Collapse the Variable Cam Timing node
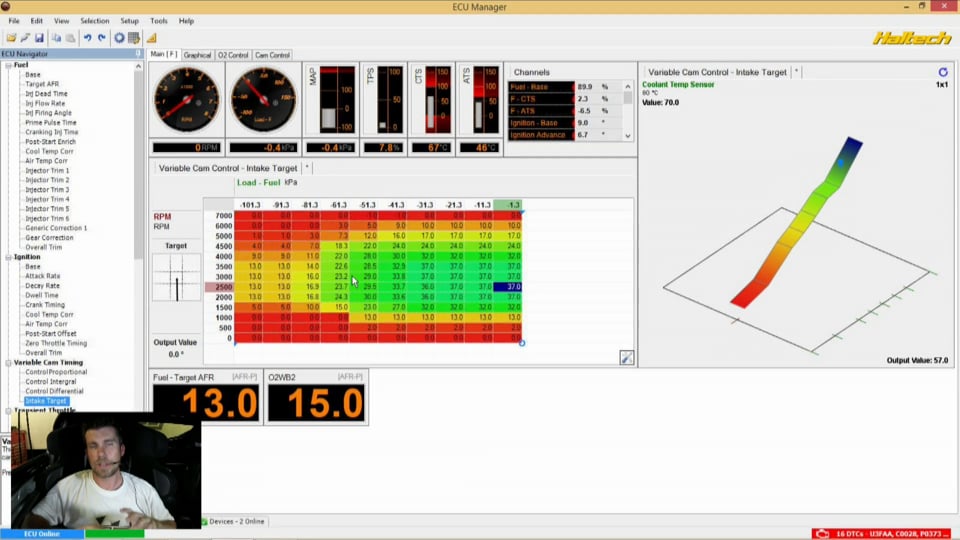Screen dimensions: 960x540 coord(9,362)
